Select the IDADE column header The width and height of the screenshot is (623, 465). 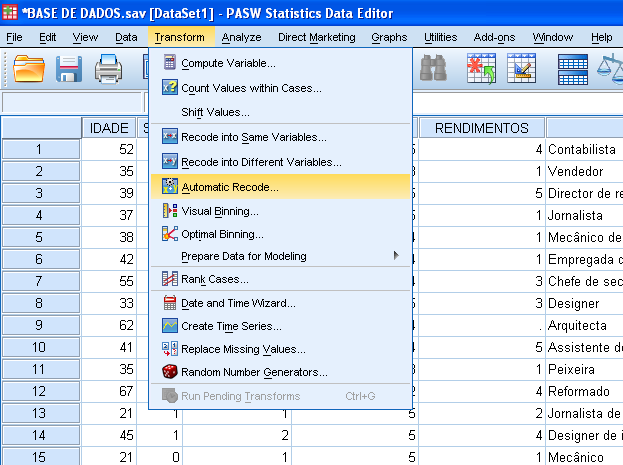coord(109,128)
